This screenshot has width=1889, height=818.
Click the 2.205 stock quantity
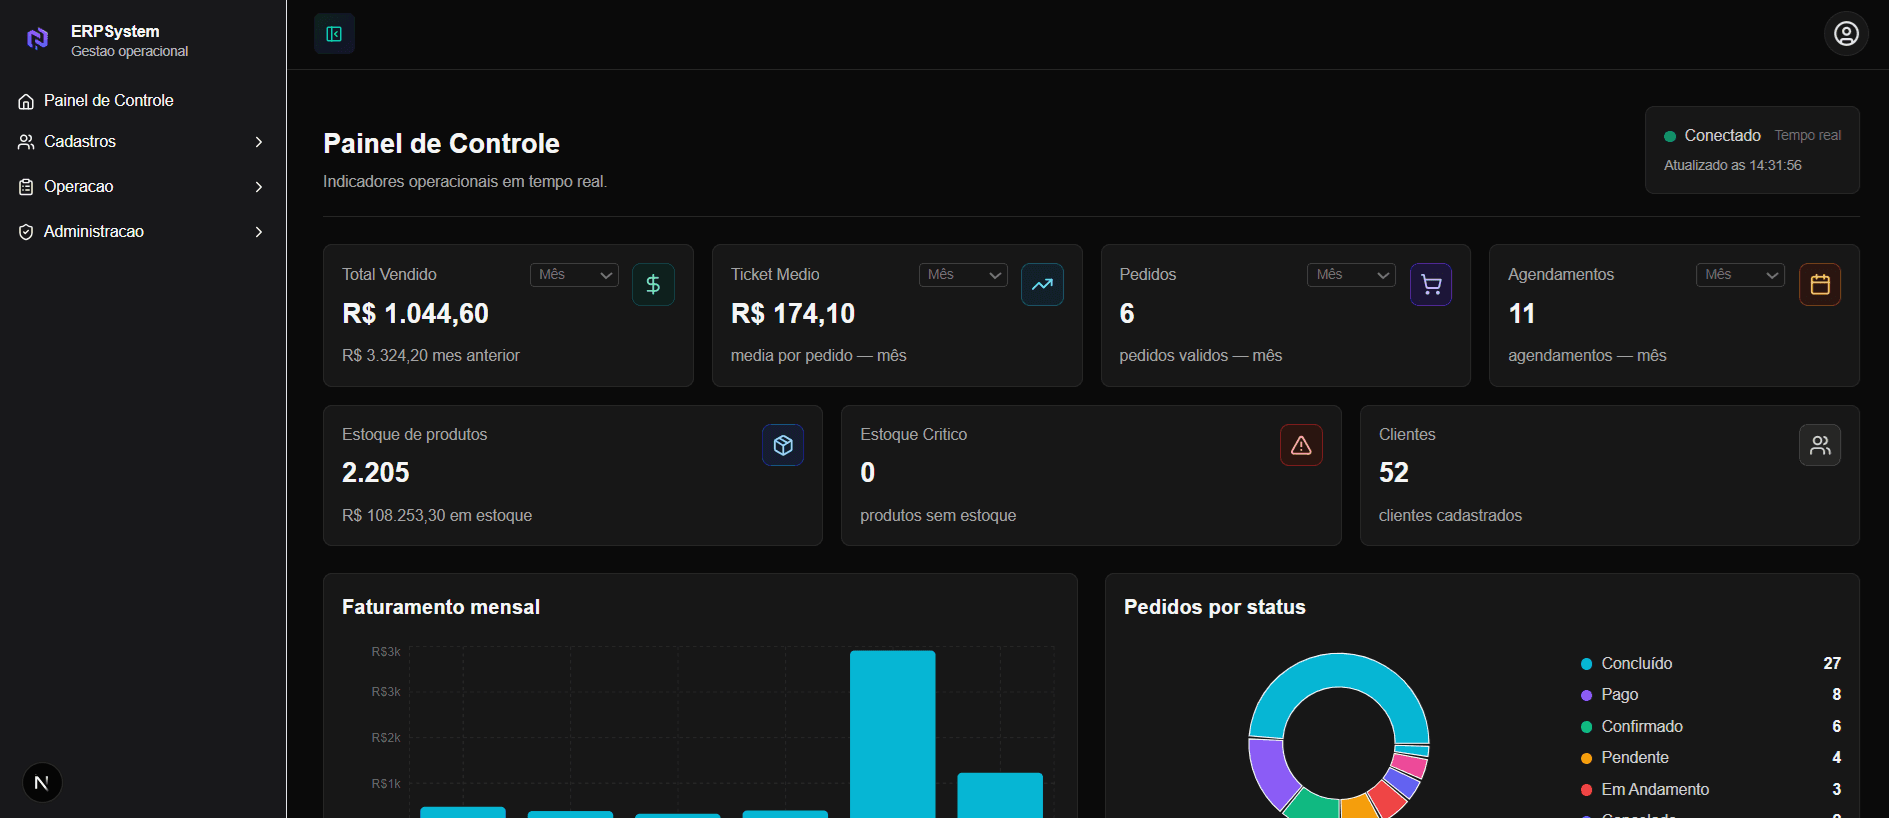[376, 472]
